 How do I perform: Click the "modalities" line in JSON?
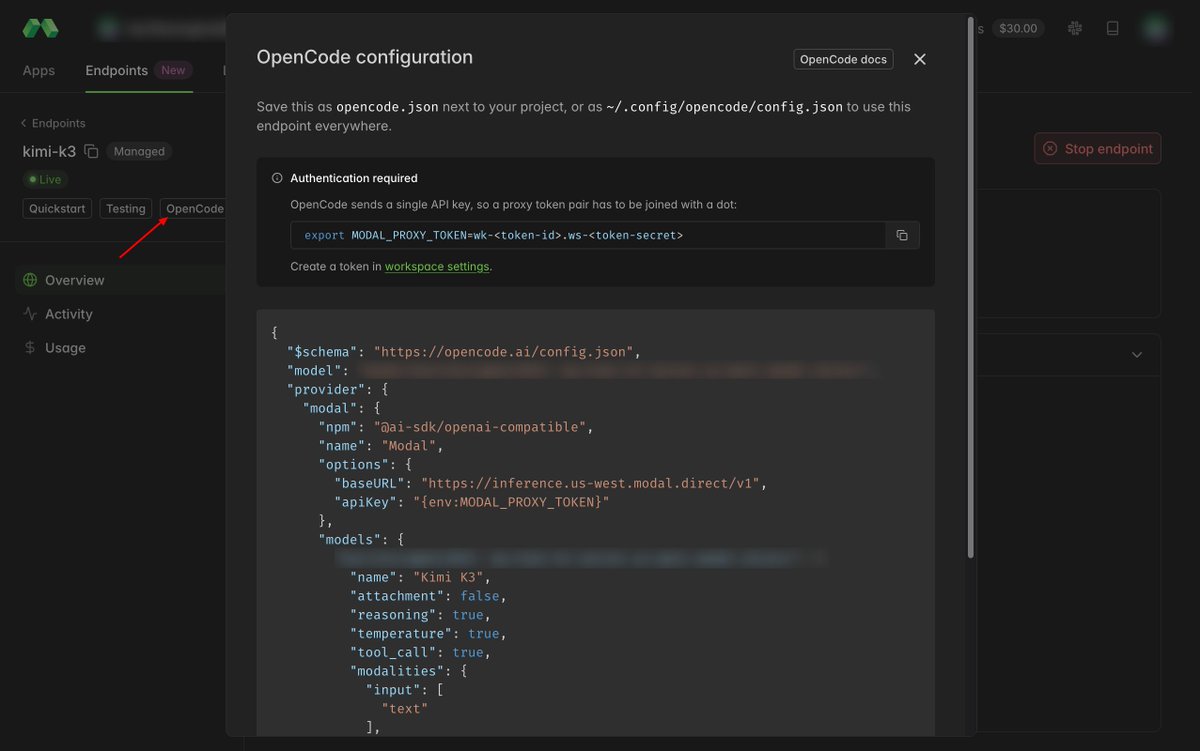[x=408, y=671]
